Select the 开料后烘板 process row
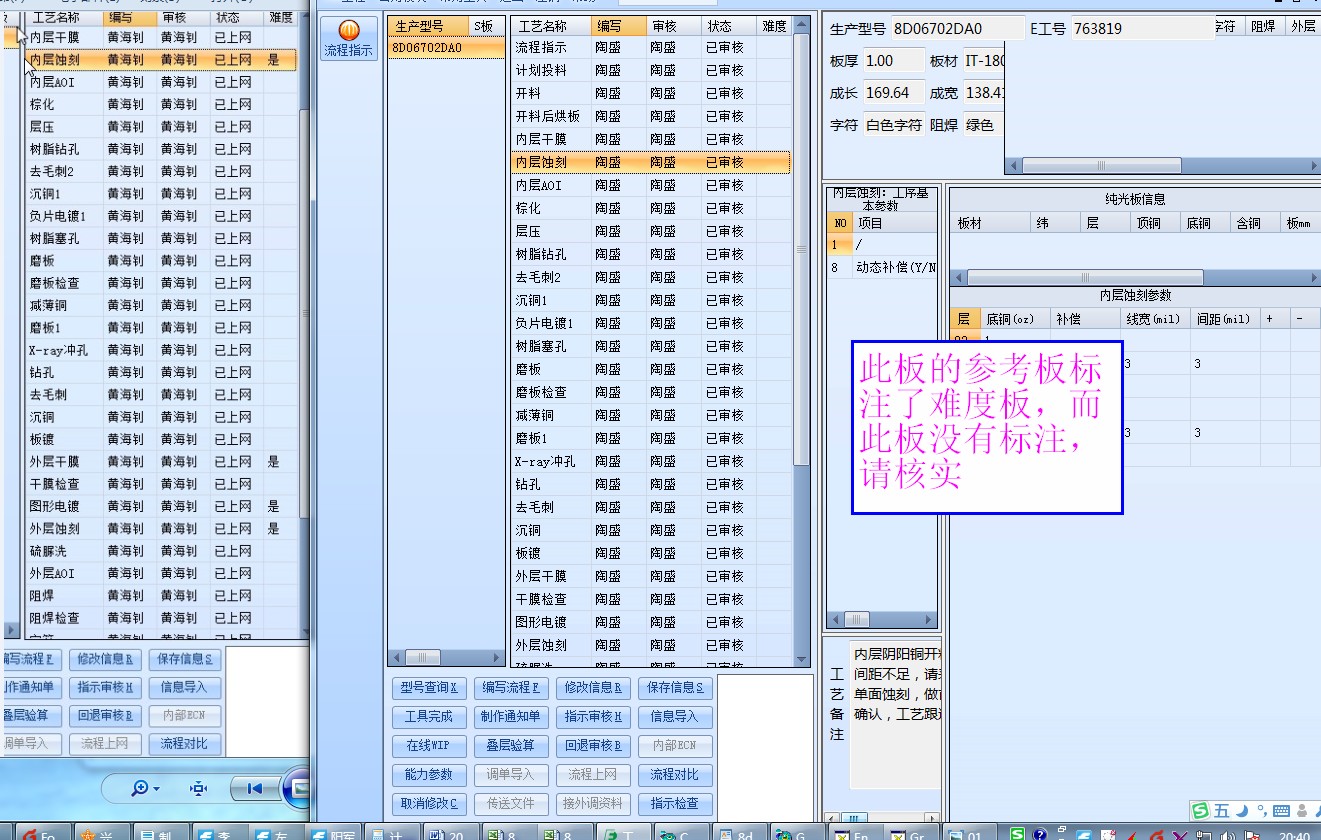 [x=651, y=116]
